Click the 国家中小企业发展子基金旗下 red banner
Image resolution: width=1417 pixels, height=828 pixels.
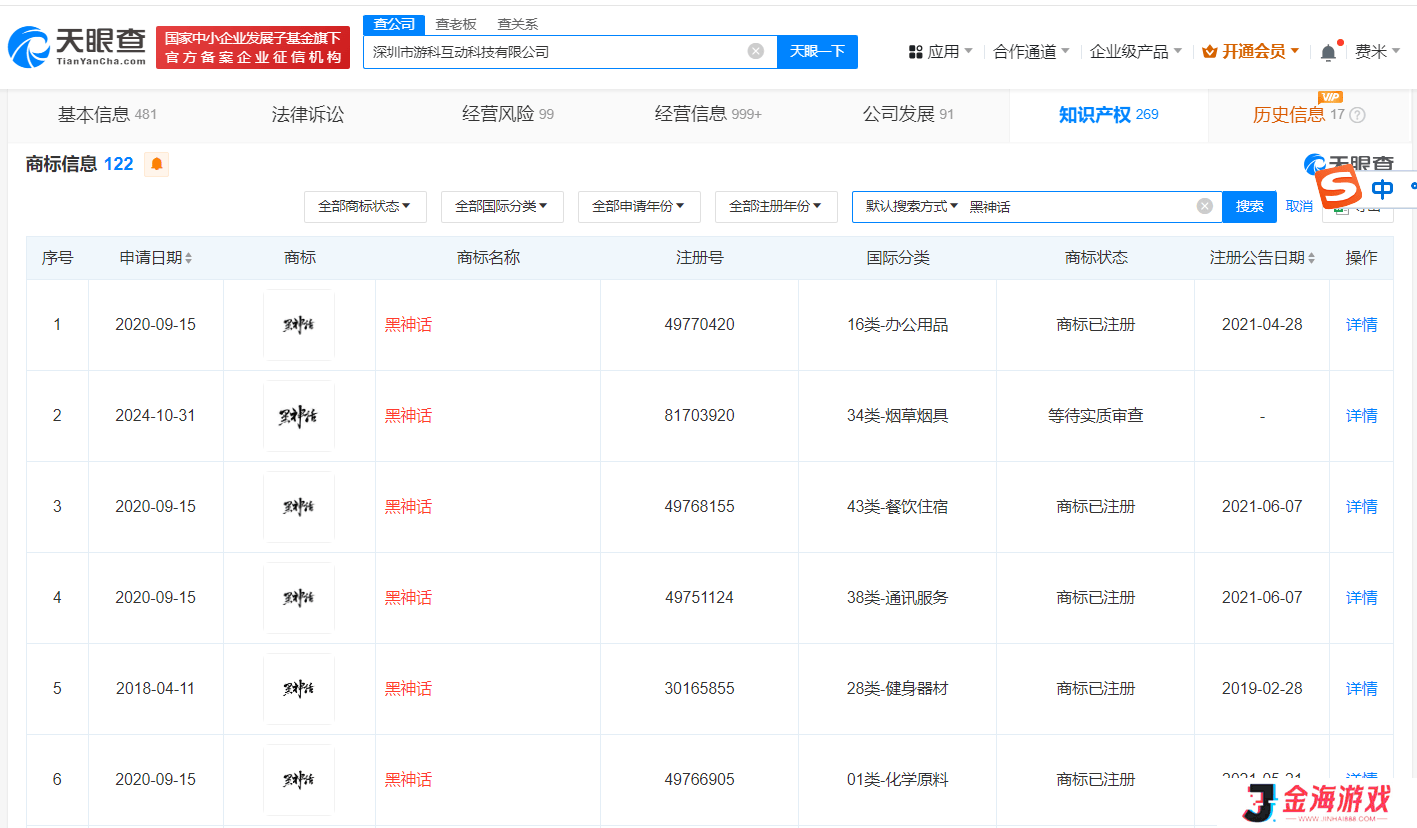[x=253, y=47]
